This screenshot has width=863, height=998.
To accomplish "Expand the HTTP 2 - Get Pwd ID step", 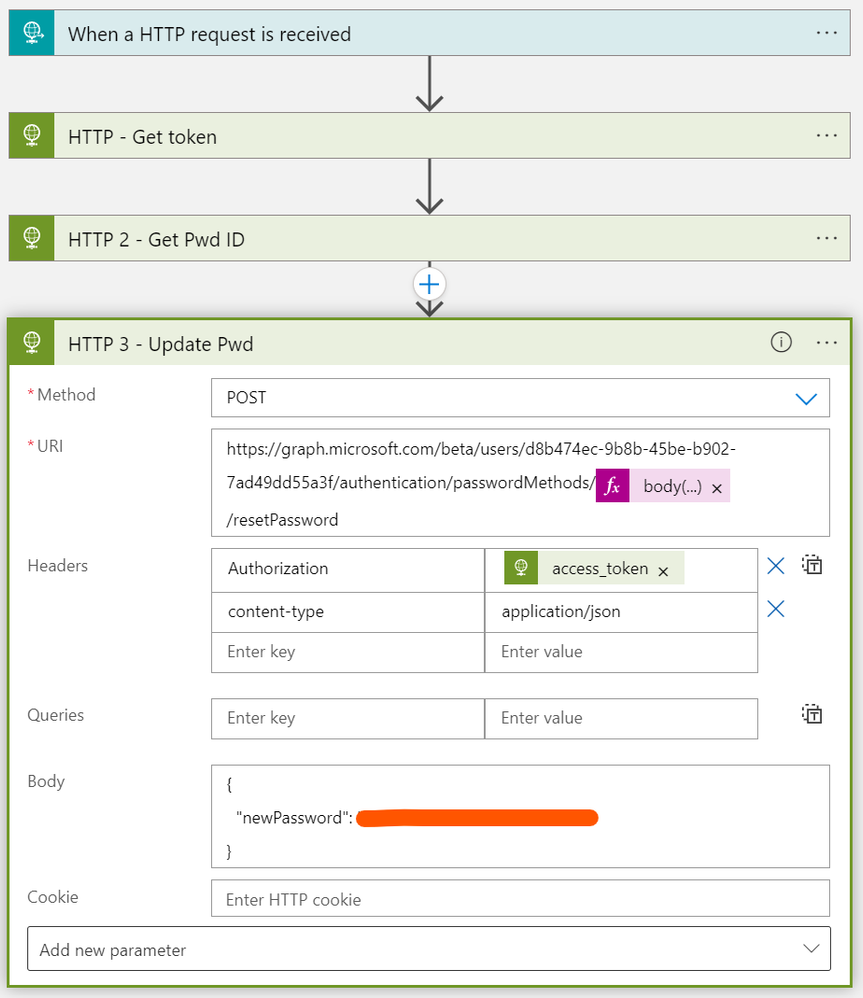I will [430, 238].
